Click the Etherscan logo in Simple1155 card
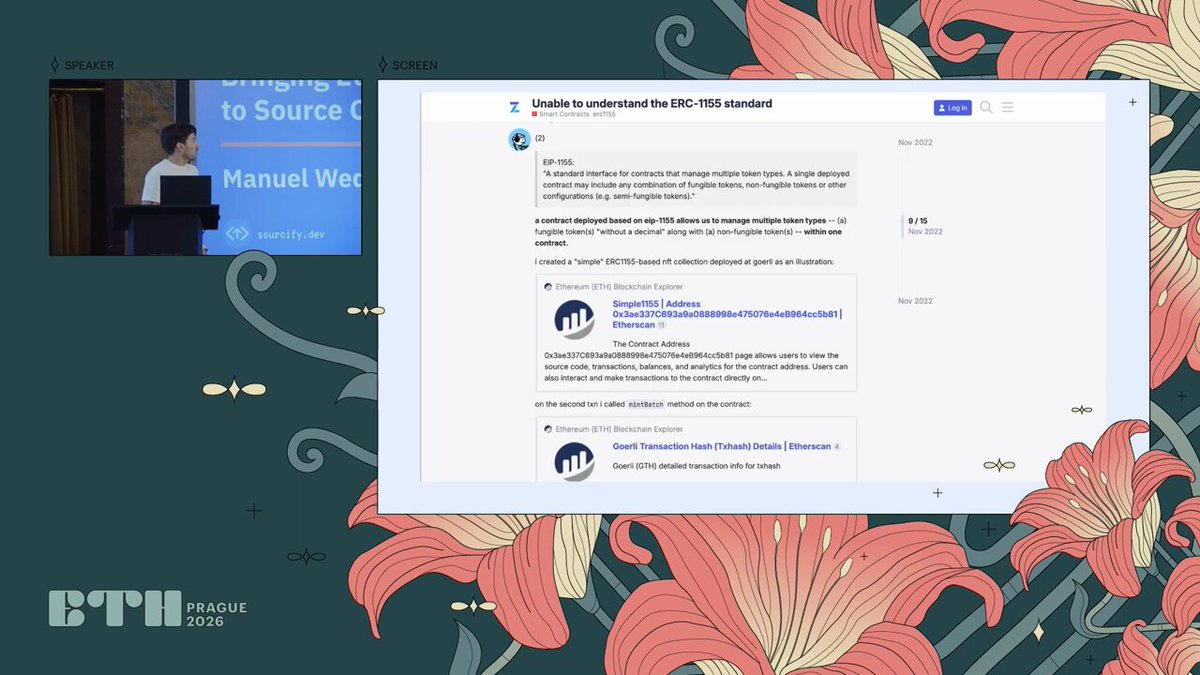The height and width of the screenshot is (675, 1200). 574,319
